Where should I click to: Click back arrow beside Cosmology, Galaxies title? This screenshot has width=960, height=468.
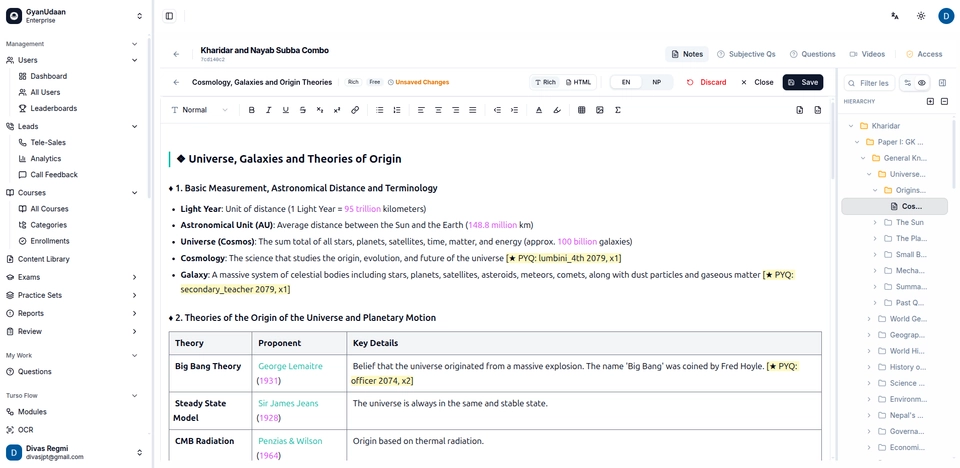click(x=176, y=82)
